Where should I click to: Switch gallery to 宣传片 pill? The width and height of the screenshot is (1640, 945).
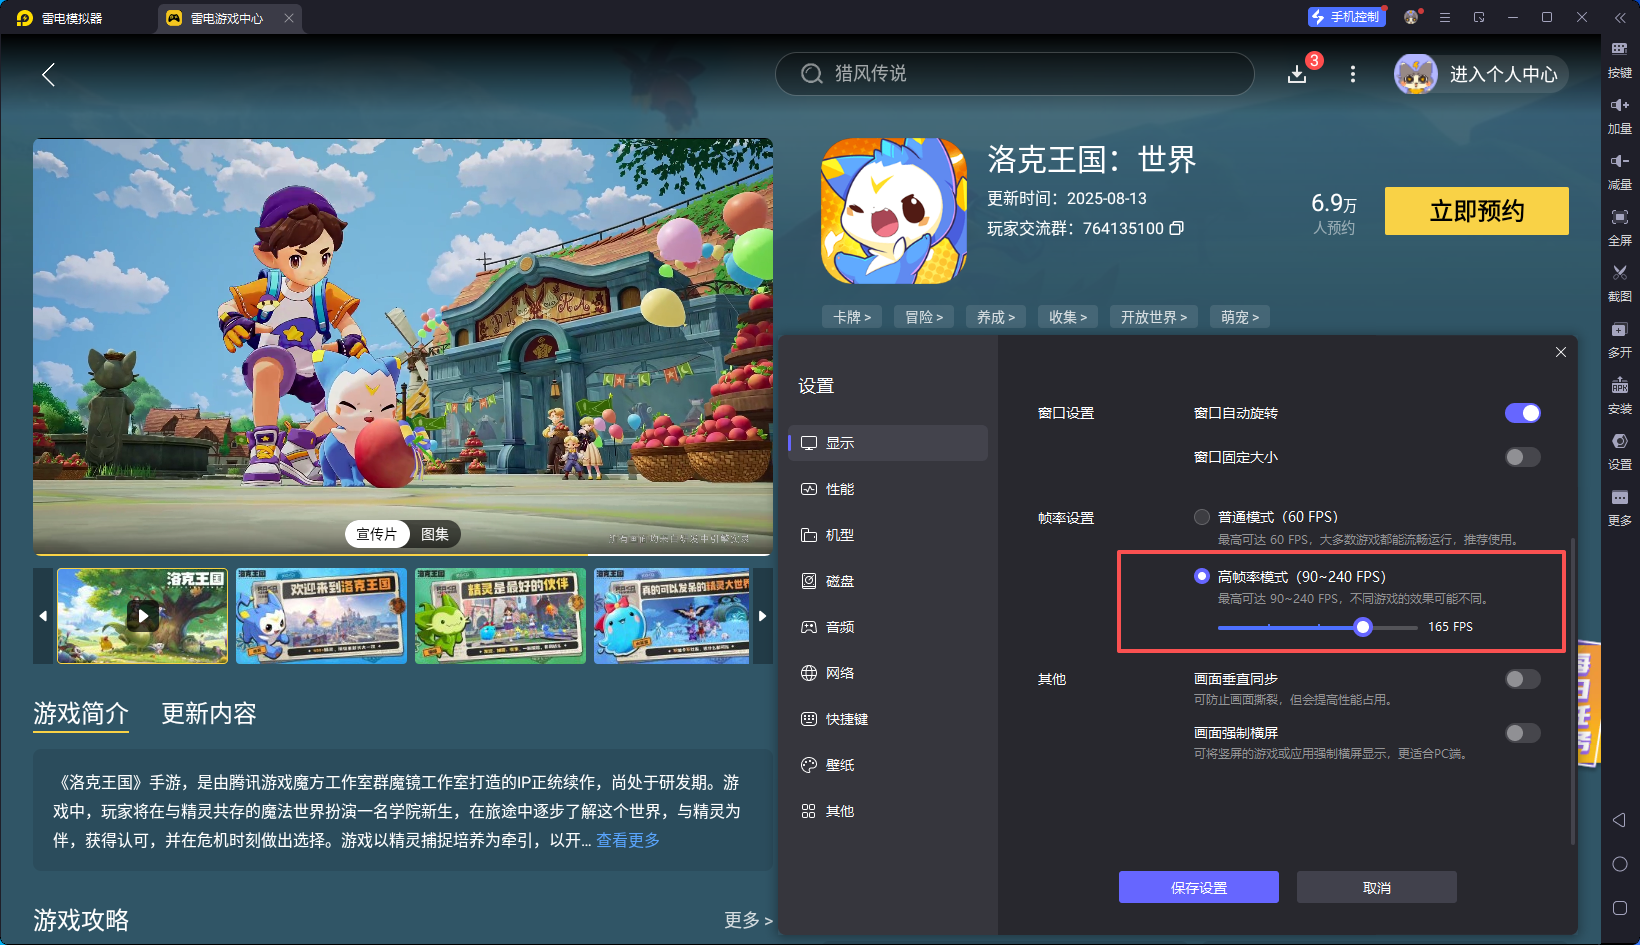tap(377, 534)
